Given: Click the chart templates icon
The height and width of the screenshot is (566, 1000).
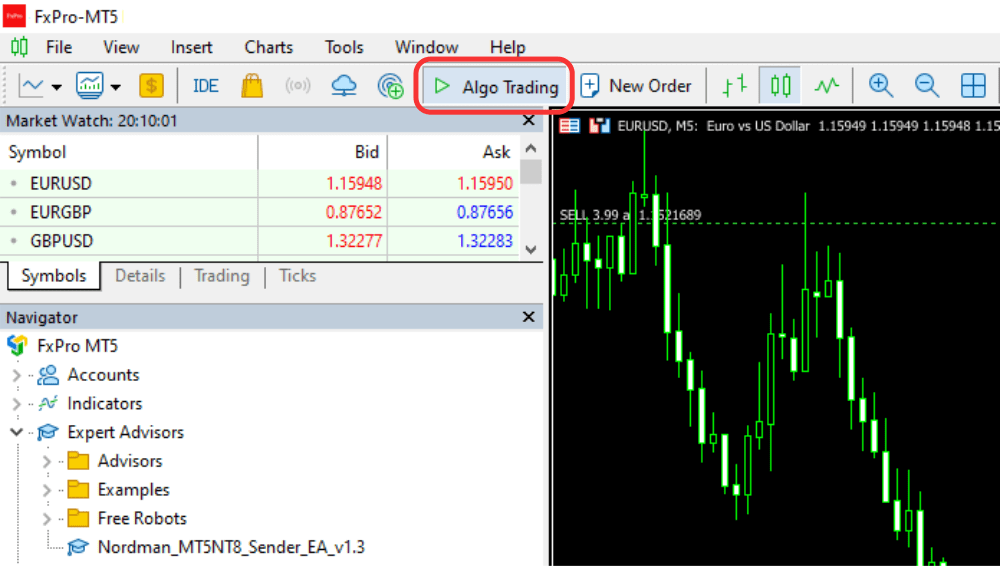Looking at the screenshot, I should pyautogui.click(x=89, y=86).
